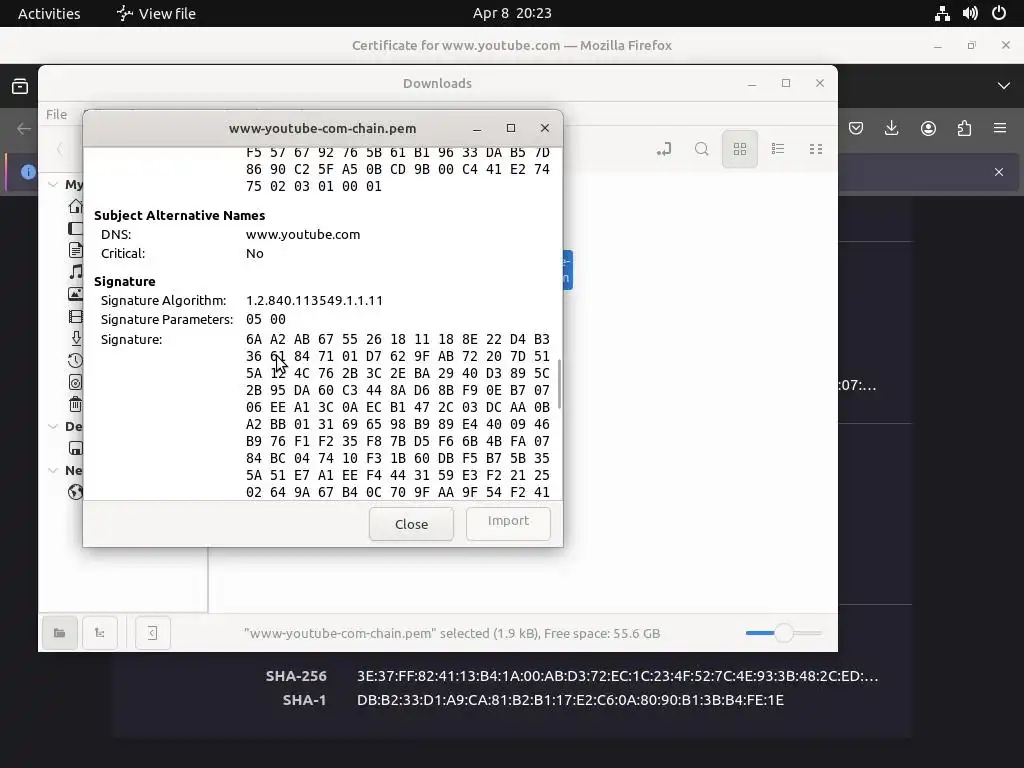Open File System place in sidebar
The image size is (1024, 768).
point(76,383)
